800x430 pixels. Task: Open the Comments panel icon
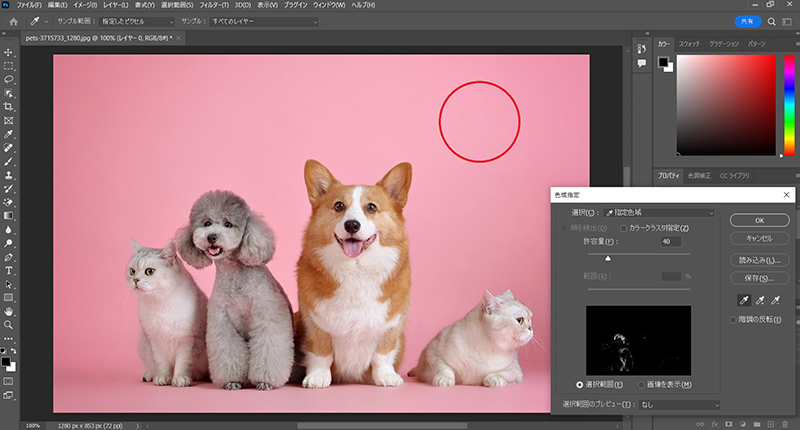(642, 63)
